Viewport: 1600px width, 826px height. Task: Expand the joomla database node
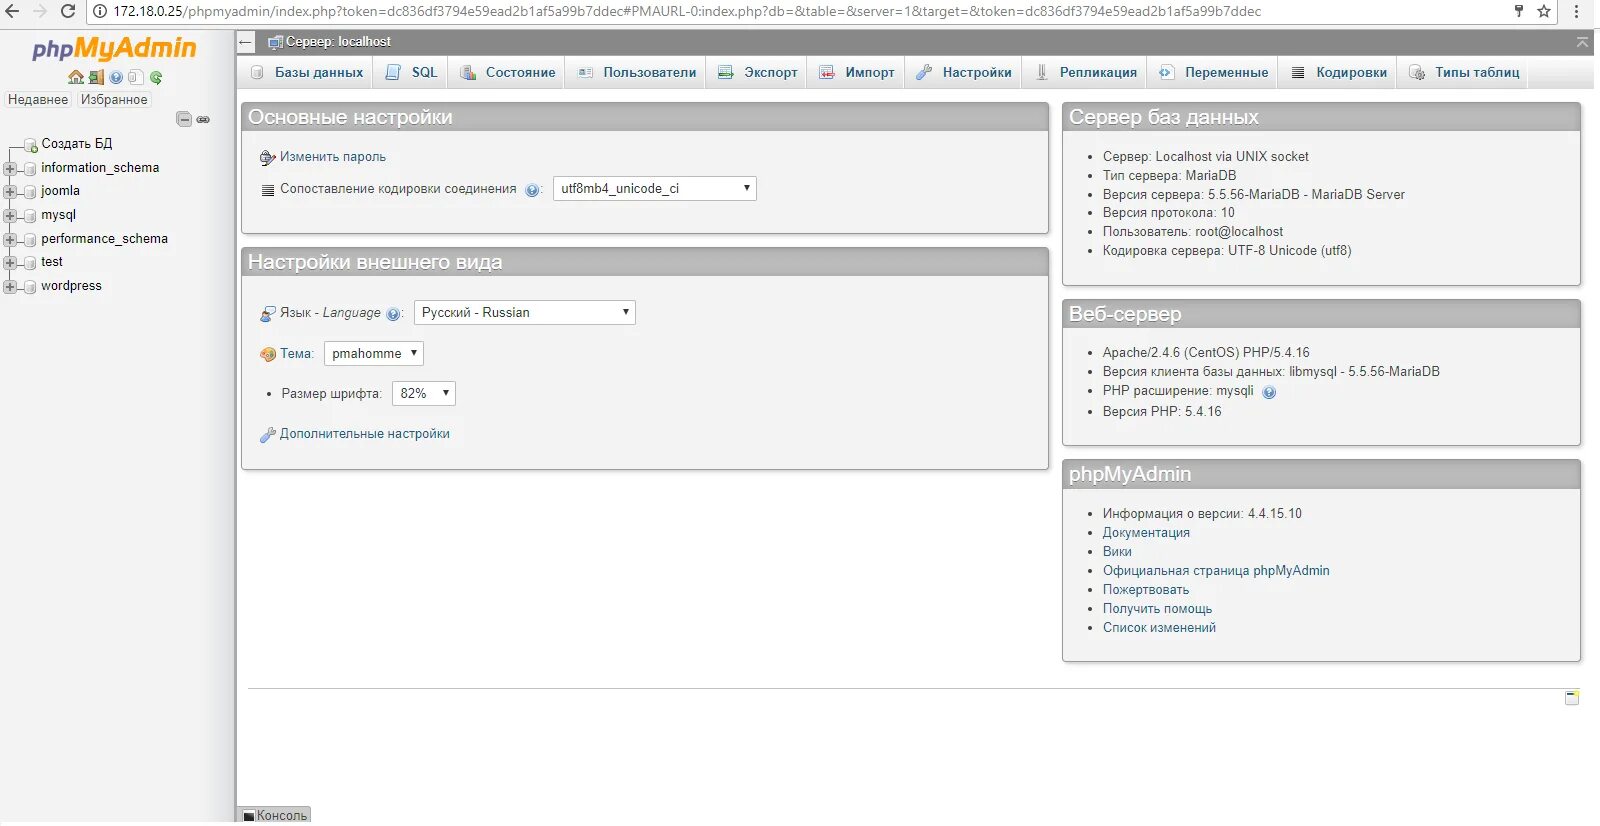click(x=10, y=191)
